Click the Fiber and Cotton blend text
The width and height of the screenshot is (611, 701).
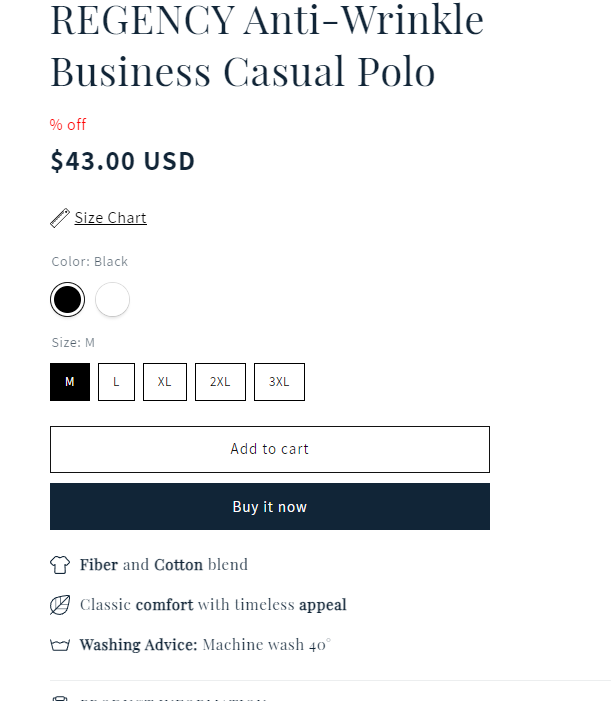pos(164,565)
